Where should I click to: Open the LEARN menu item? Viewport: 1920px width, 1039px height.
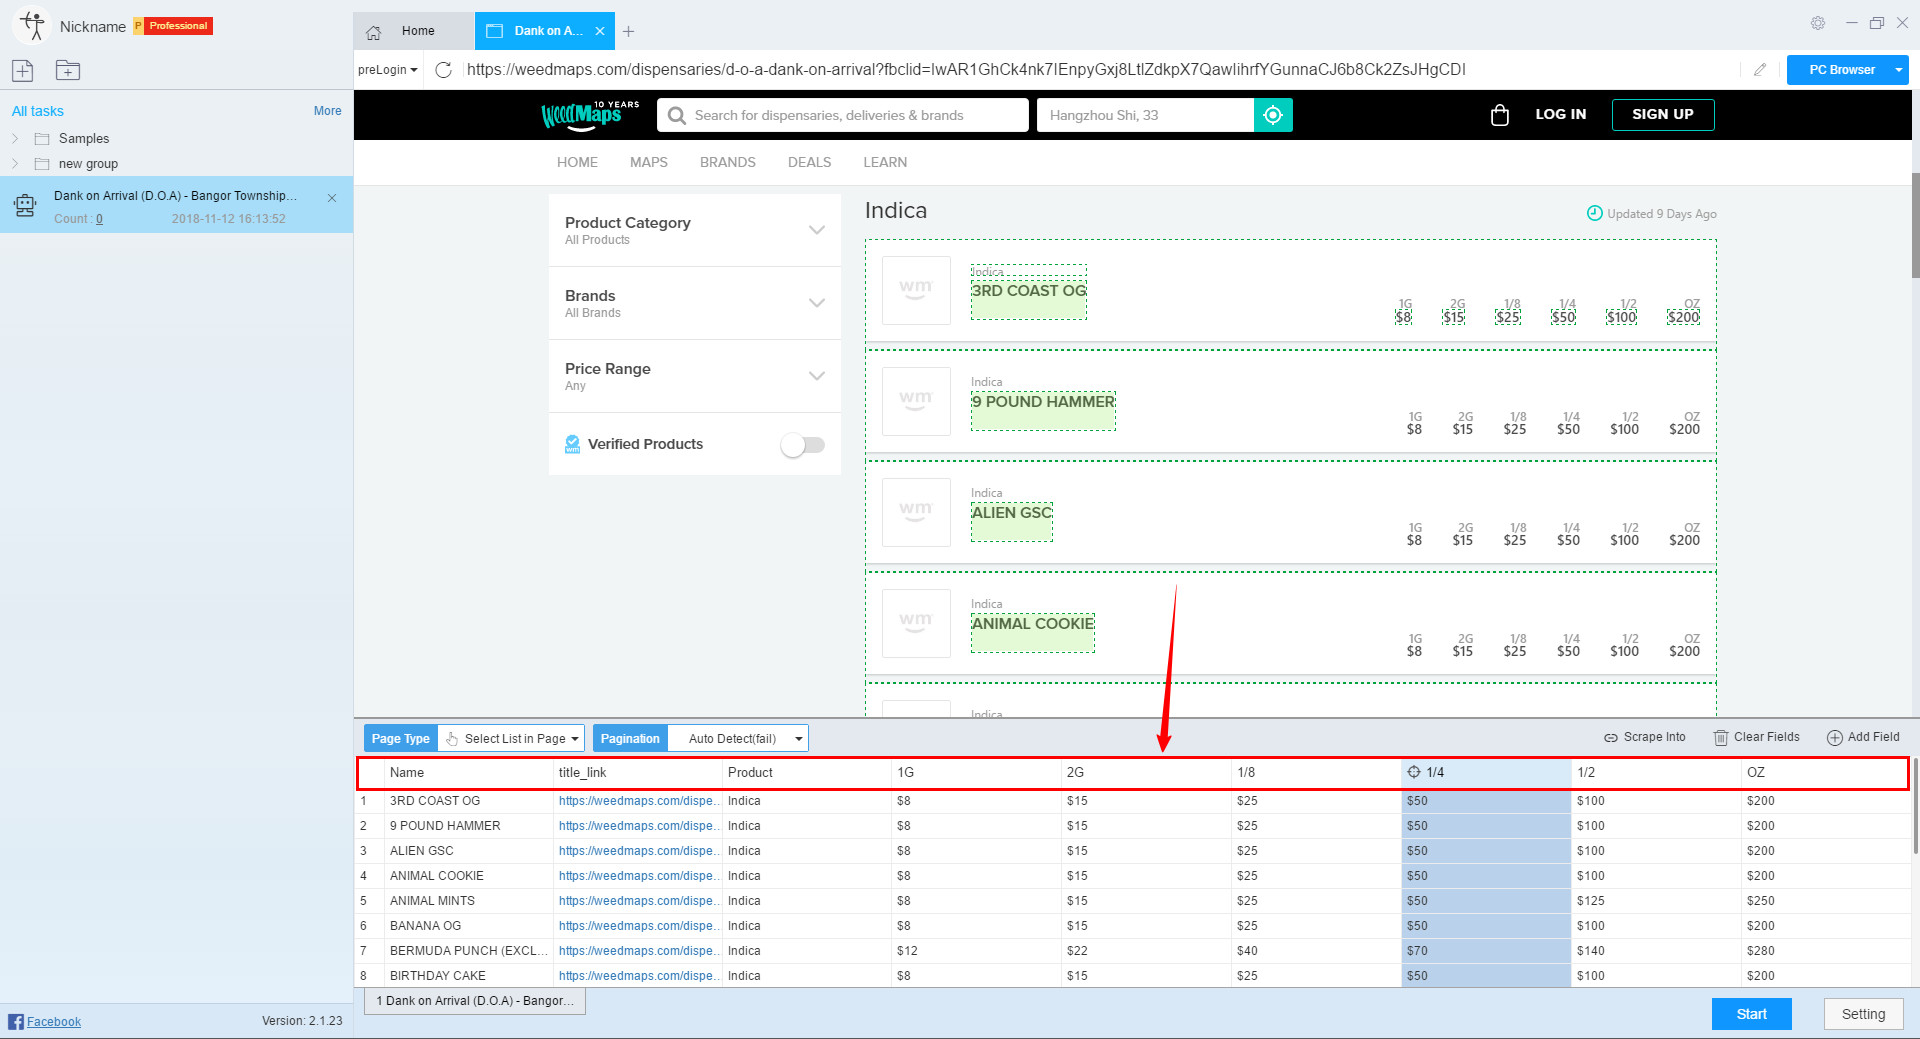(x=885, y=162)
